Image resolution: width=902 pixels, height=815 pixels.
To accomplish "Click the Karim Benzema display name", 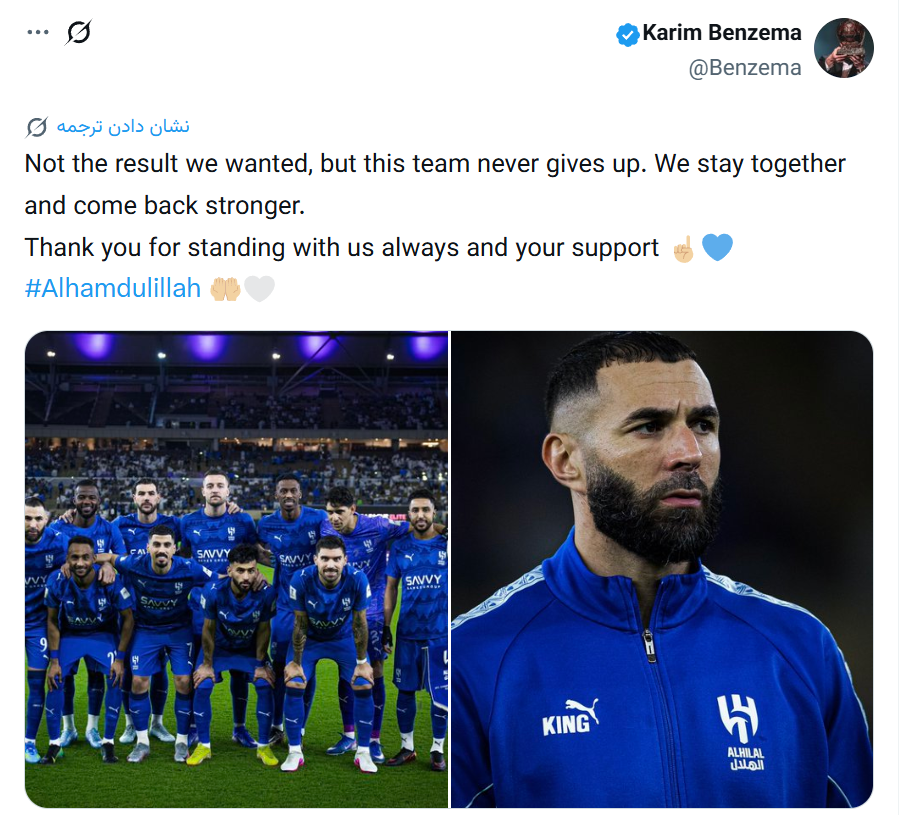I will click(x=721, y=33).
